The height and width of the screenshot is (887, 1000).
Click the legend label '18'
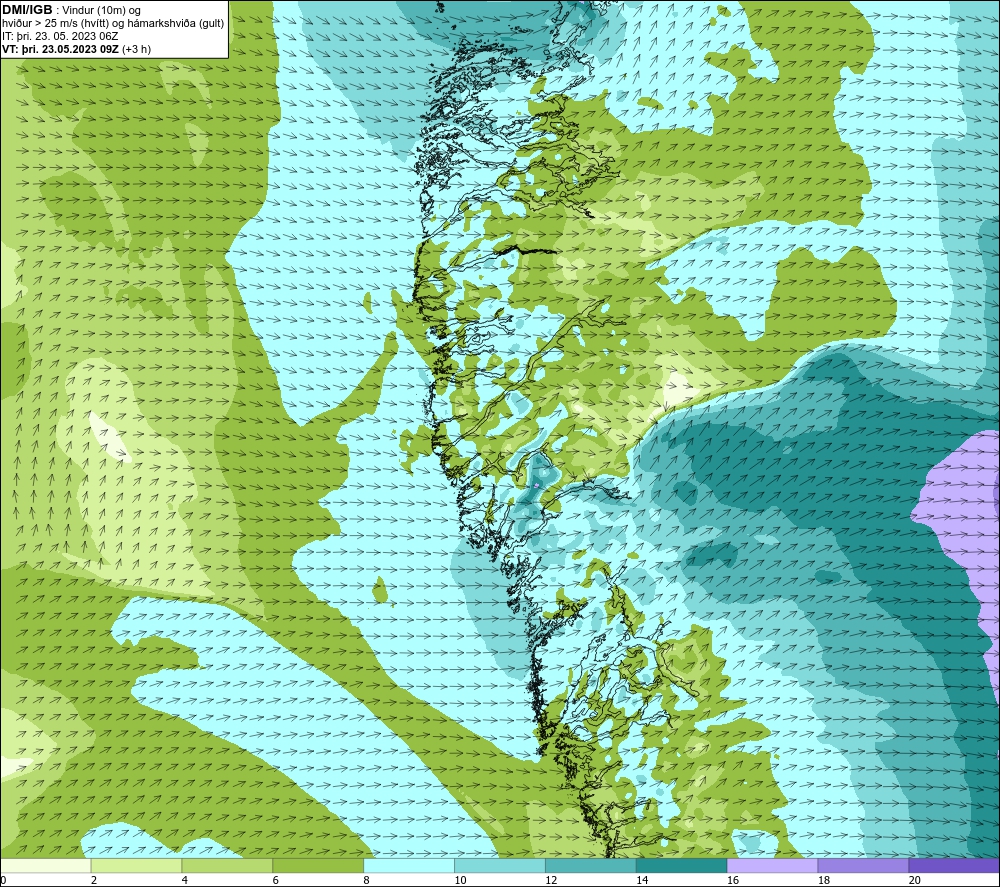(824, 880)
